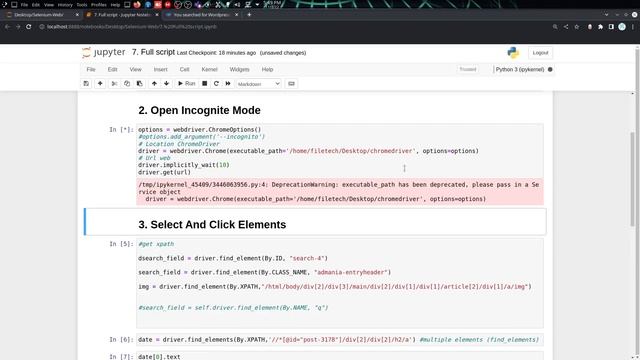
Task: Reload the page with the refresh icon
Action: 29,27
